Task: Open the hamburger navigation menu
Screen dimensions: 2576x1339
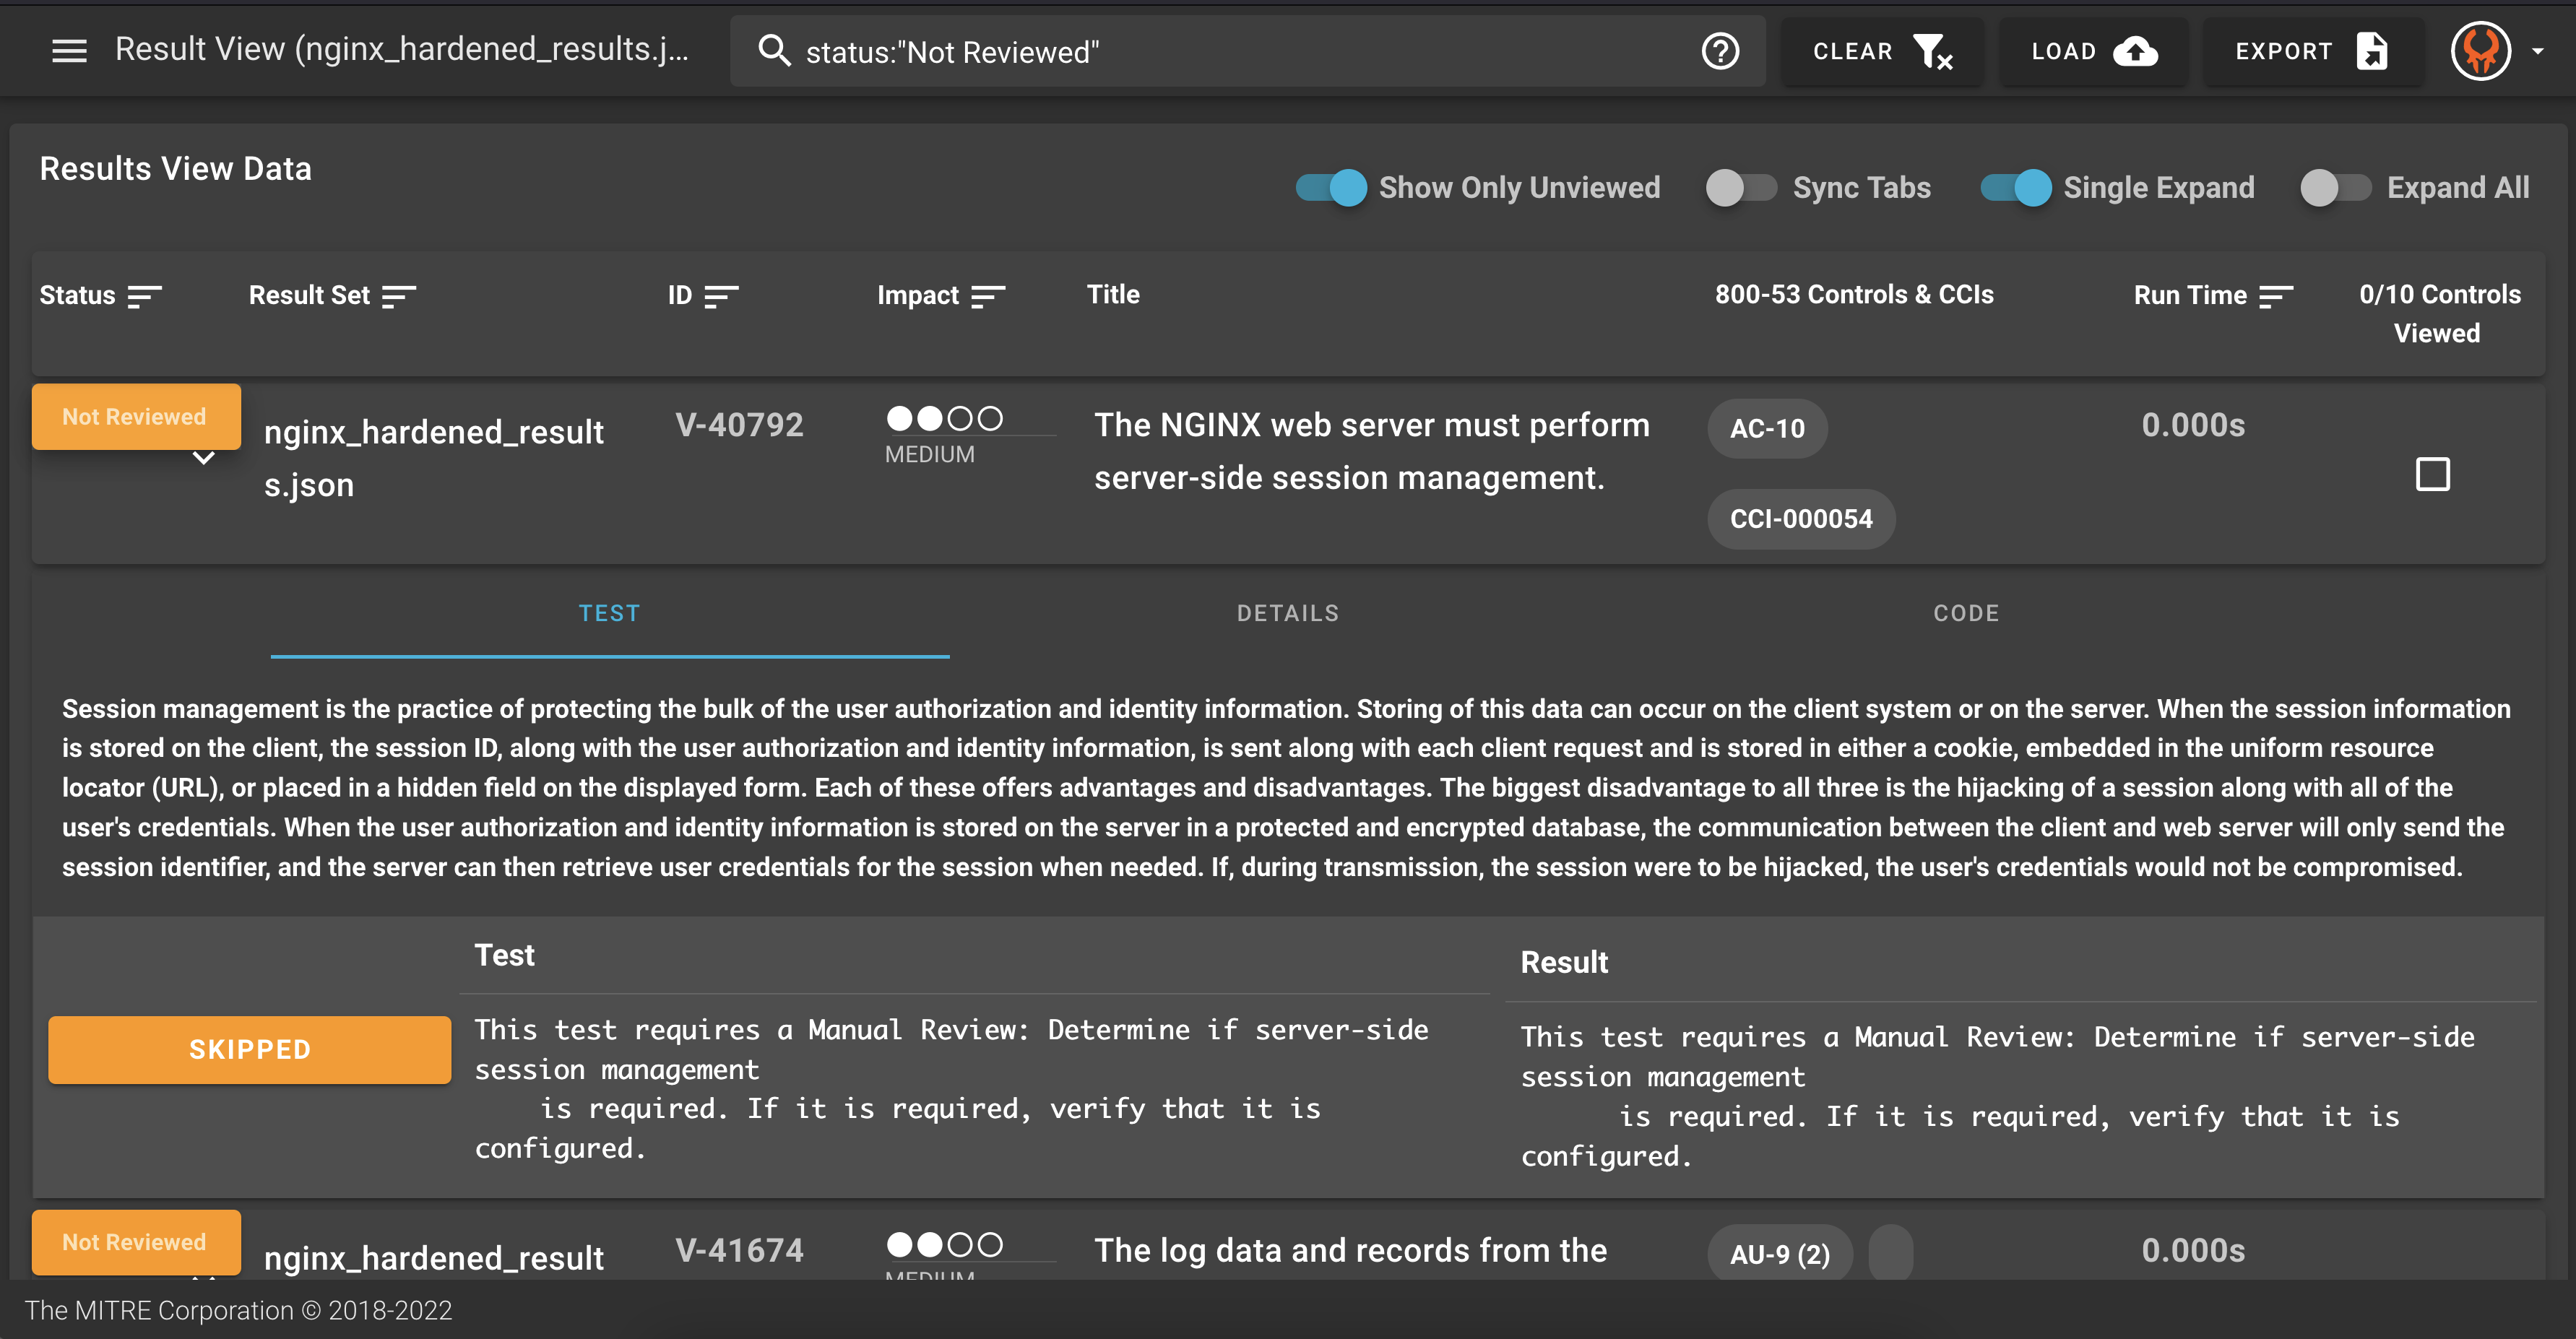Action: point(69,50)
